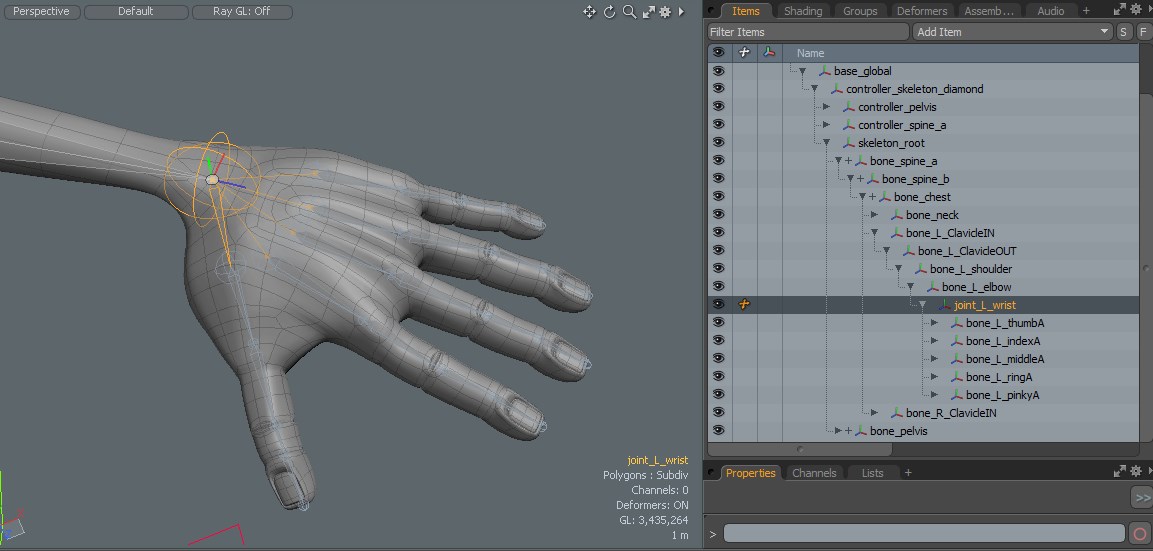Click the visibility eye column header
Viewport: 1153px width, 551px height.
pyautogui.click(x=718, y=52)
